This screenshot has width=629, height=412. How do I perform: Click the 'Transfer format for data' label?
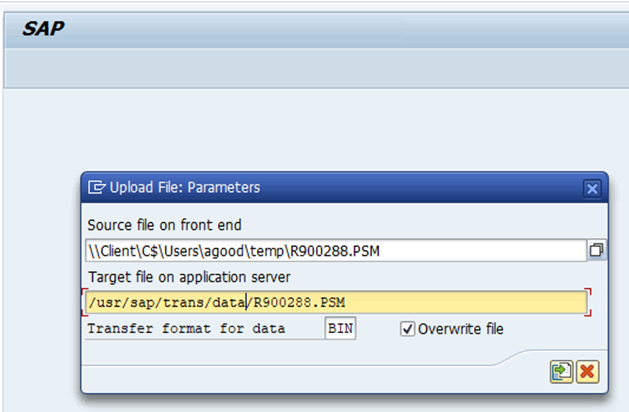[186, 328]
